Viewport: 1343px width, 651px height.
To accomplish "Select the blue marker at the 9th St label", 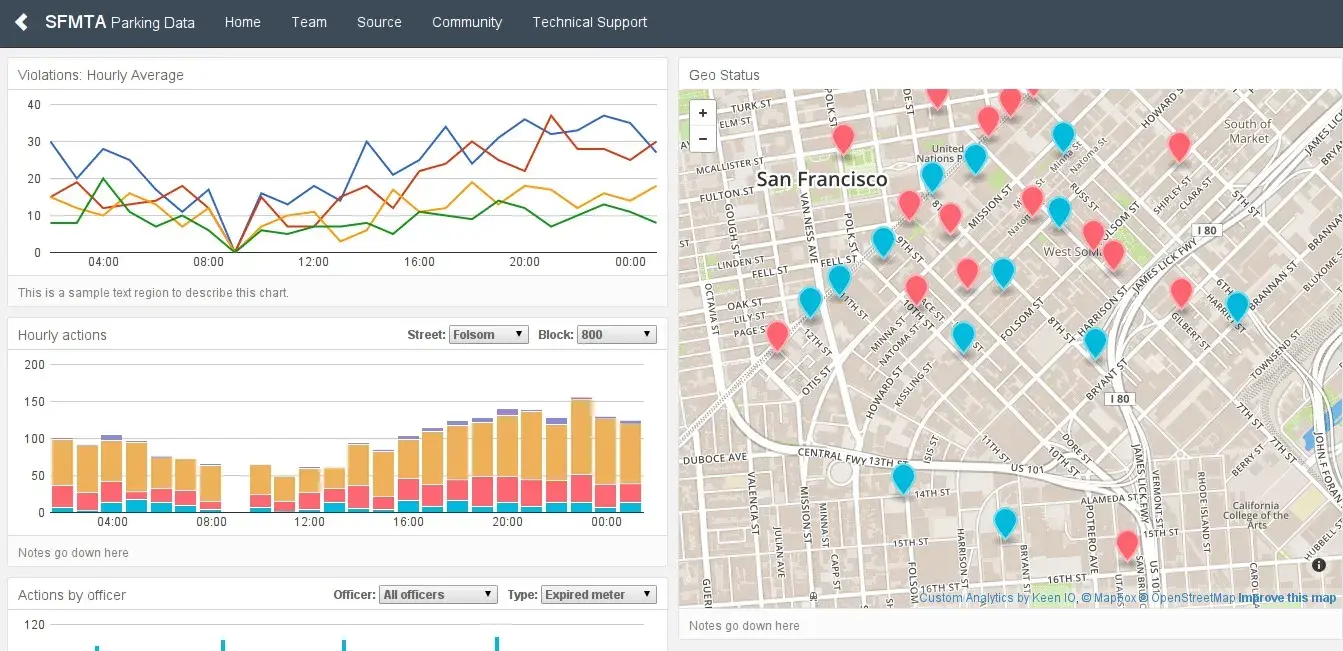I will (x=883, y=241).
